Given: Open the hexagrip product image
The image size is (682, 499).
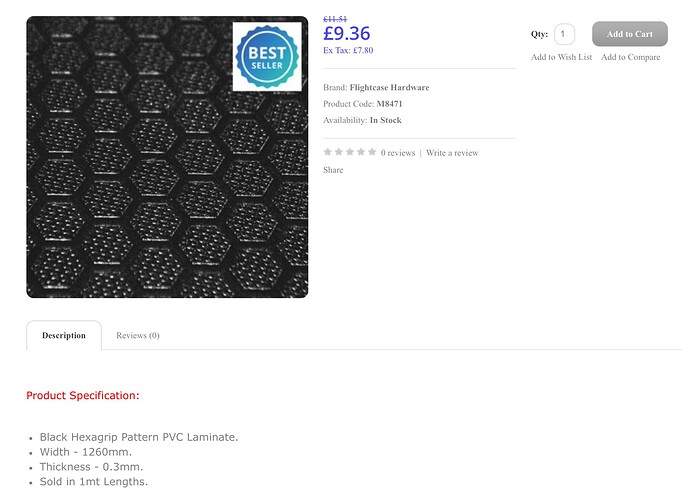Looking at the screenshot, I should (150, 180).
